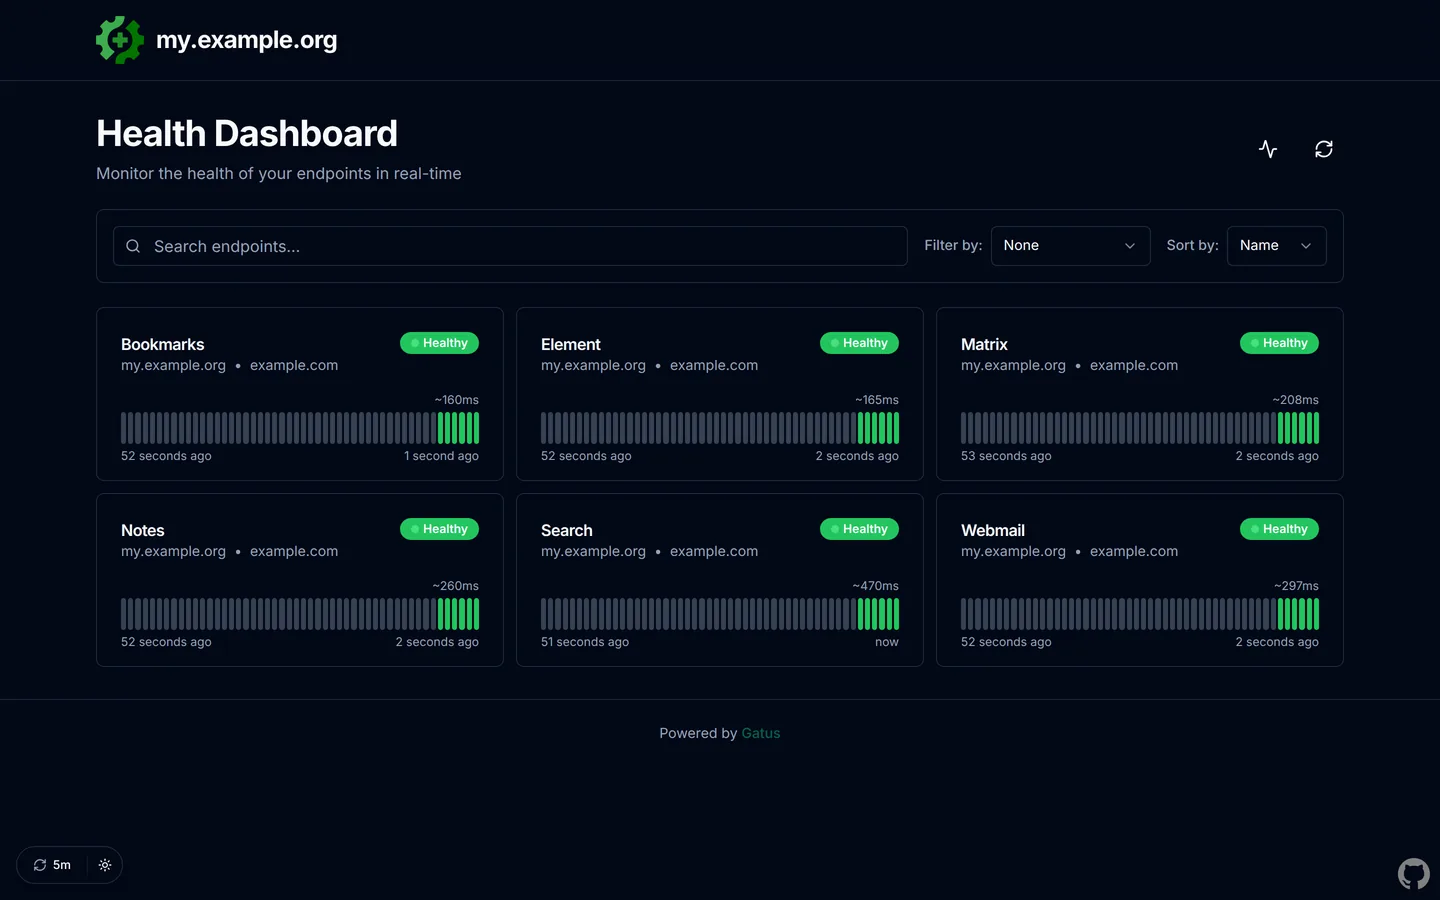
Task: Click ~165ms response time on Element
Action: tap(877, 400)
